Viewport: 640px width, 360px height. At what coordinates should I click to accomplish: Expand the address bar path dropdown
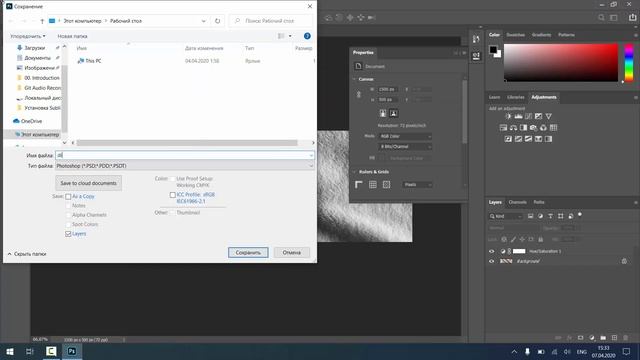point(203,21)
